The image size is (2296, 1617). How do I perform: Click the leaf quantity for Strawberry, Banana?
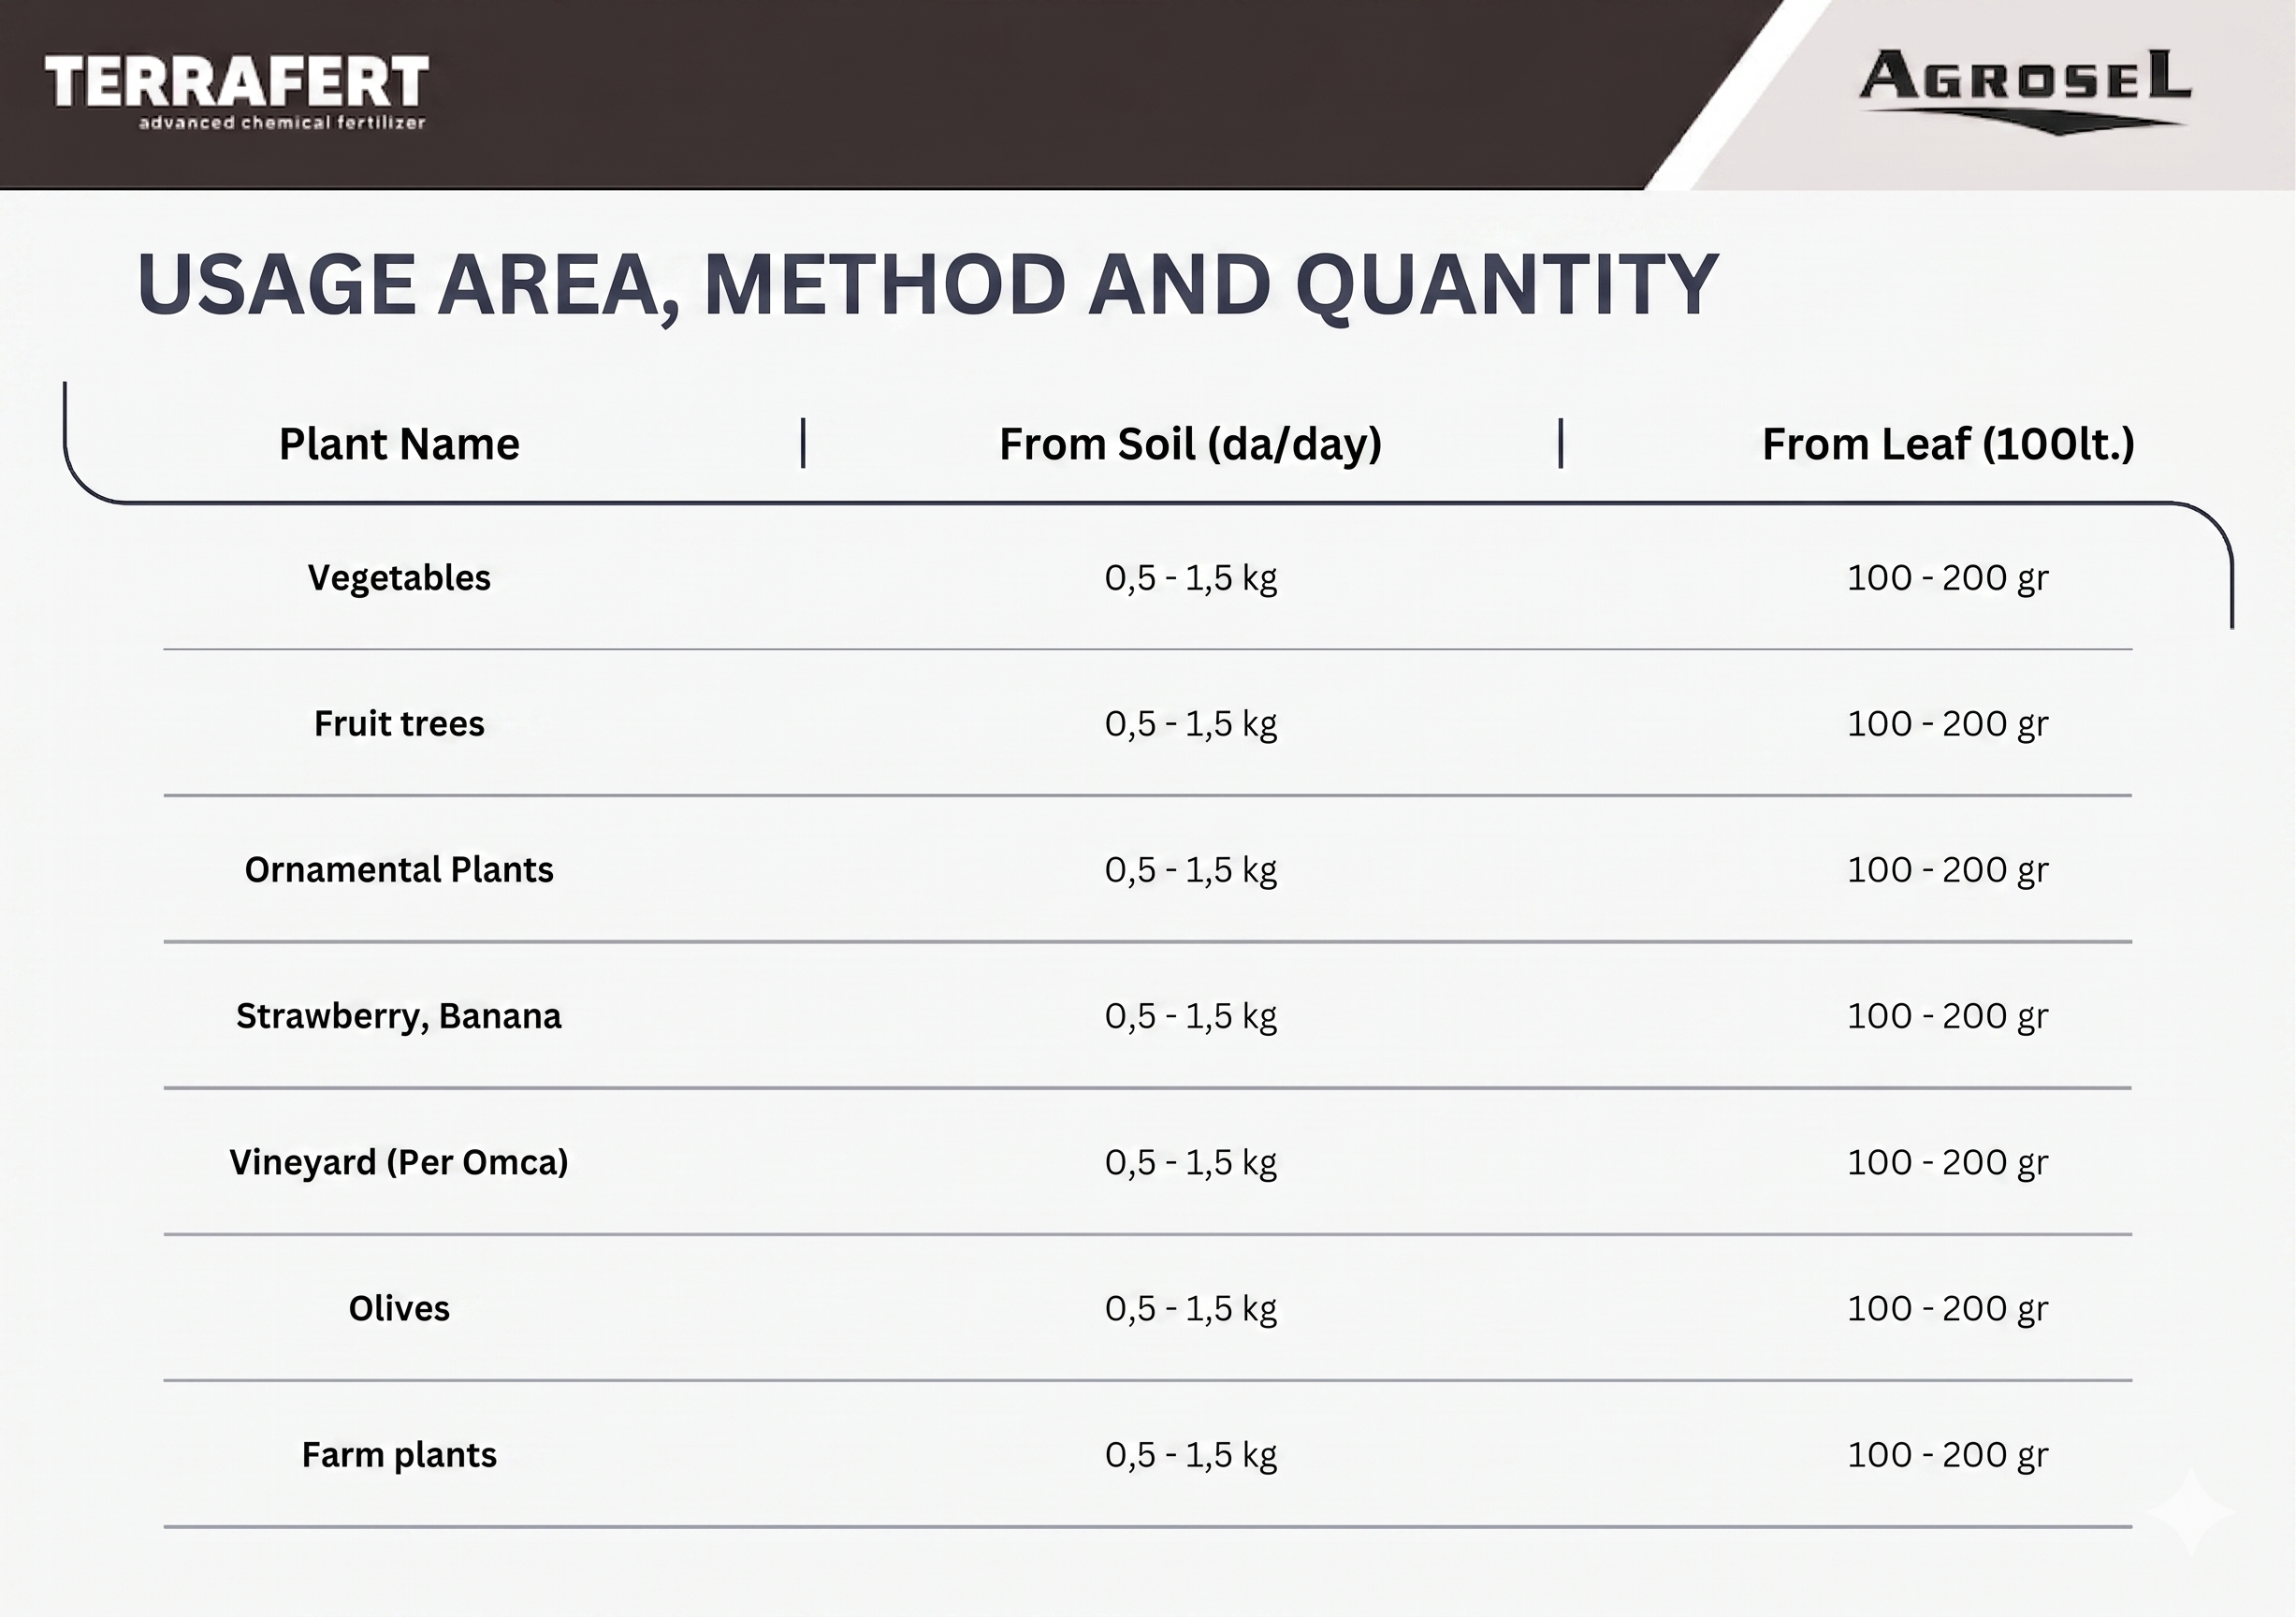pos(1947,1016)
